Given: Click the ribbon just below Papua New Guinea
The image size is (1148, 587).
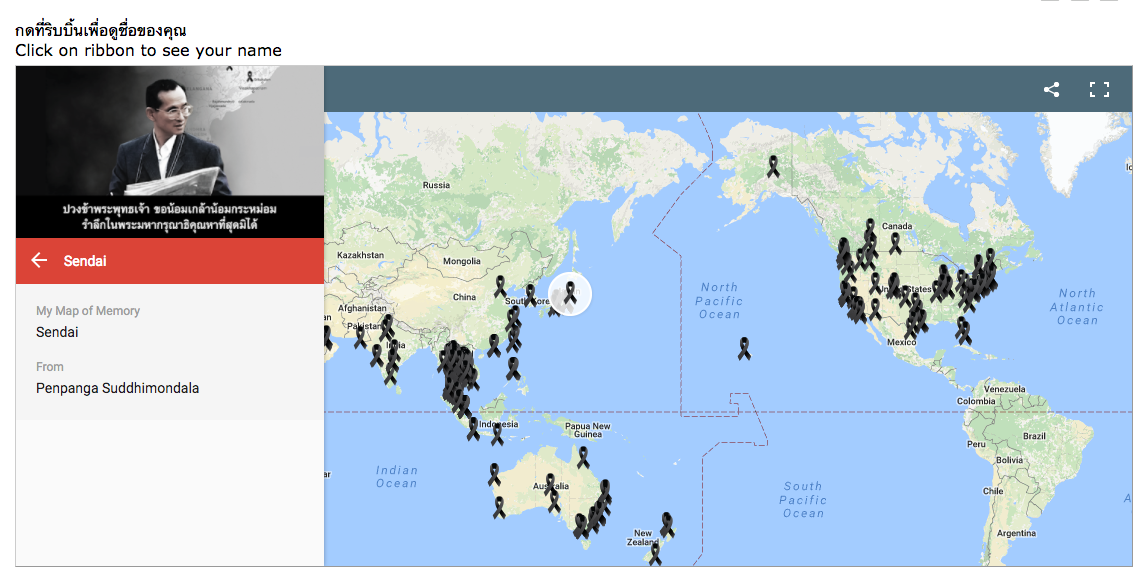Looking at the screenshot, I should (x=583, y=457).
